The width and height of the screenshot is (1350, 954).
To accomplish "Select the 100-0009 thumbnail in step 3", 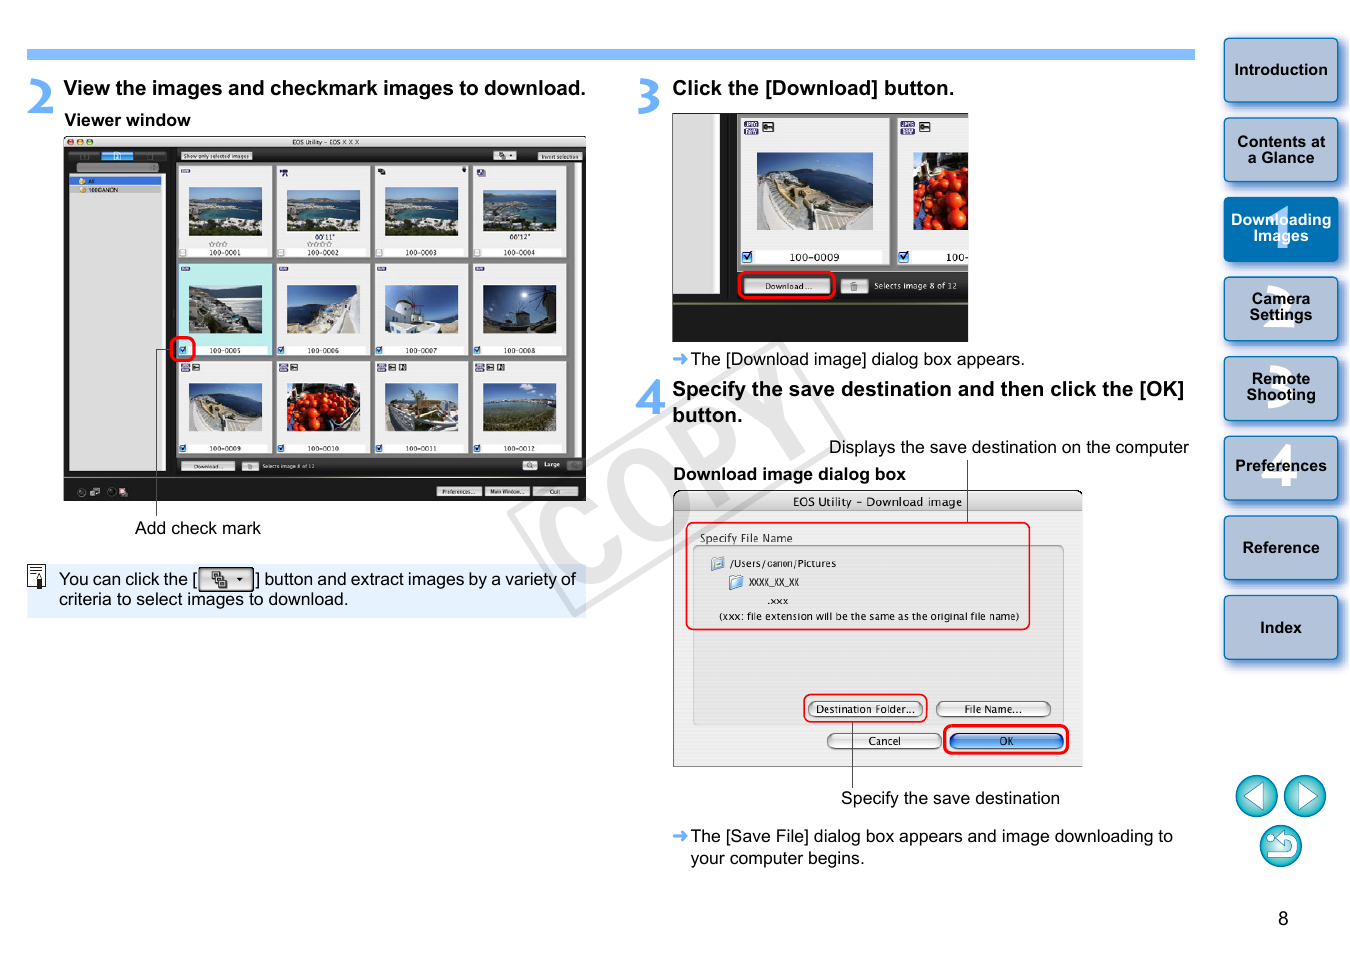I will coord(814,191).
